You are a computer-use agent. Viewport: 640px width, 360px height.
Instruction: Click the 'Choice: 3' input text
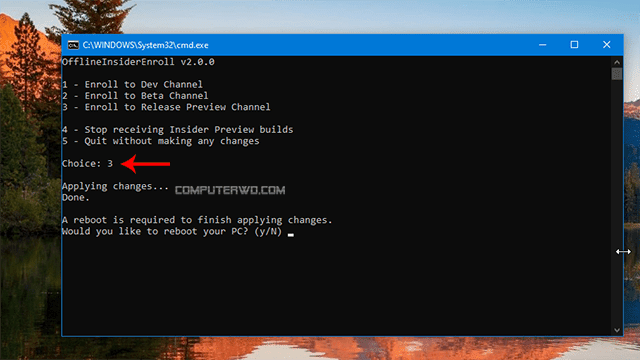click(x=87, y=164)
